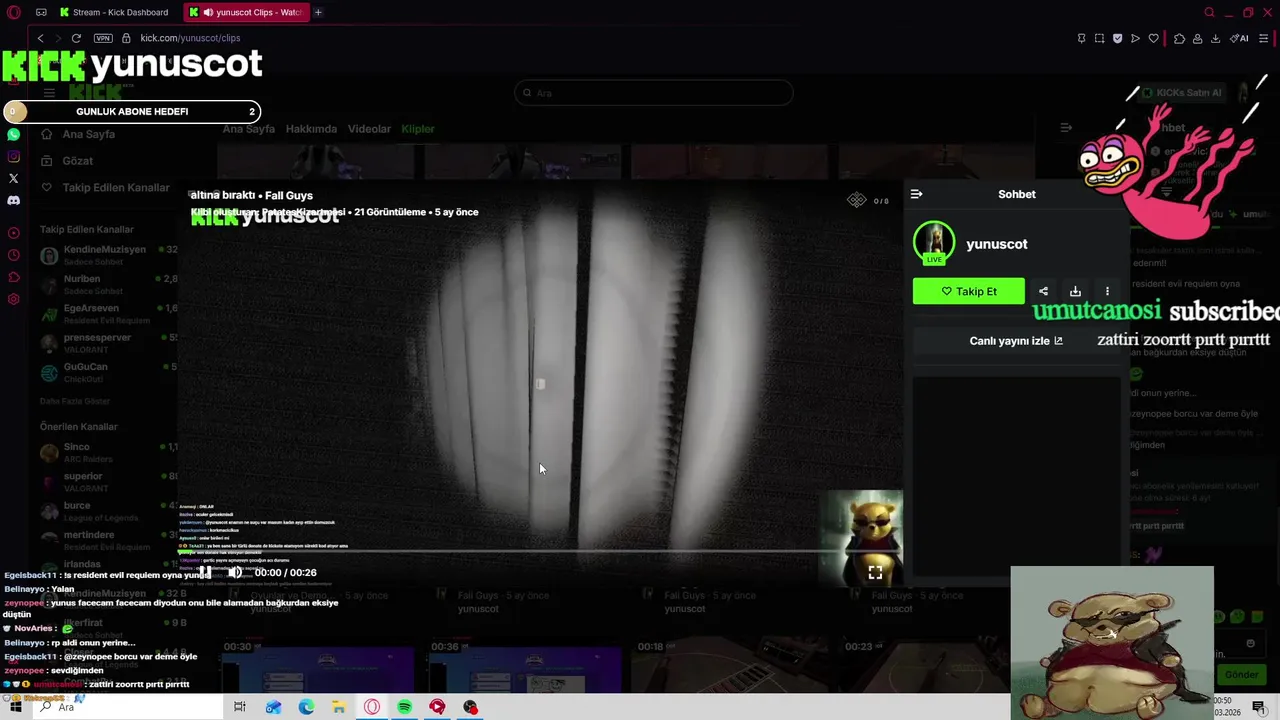This screenshot has width=1280, height=720.
Task: Open the ad blocker shield icon
Action: (x=1117, y=38)
